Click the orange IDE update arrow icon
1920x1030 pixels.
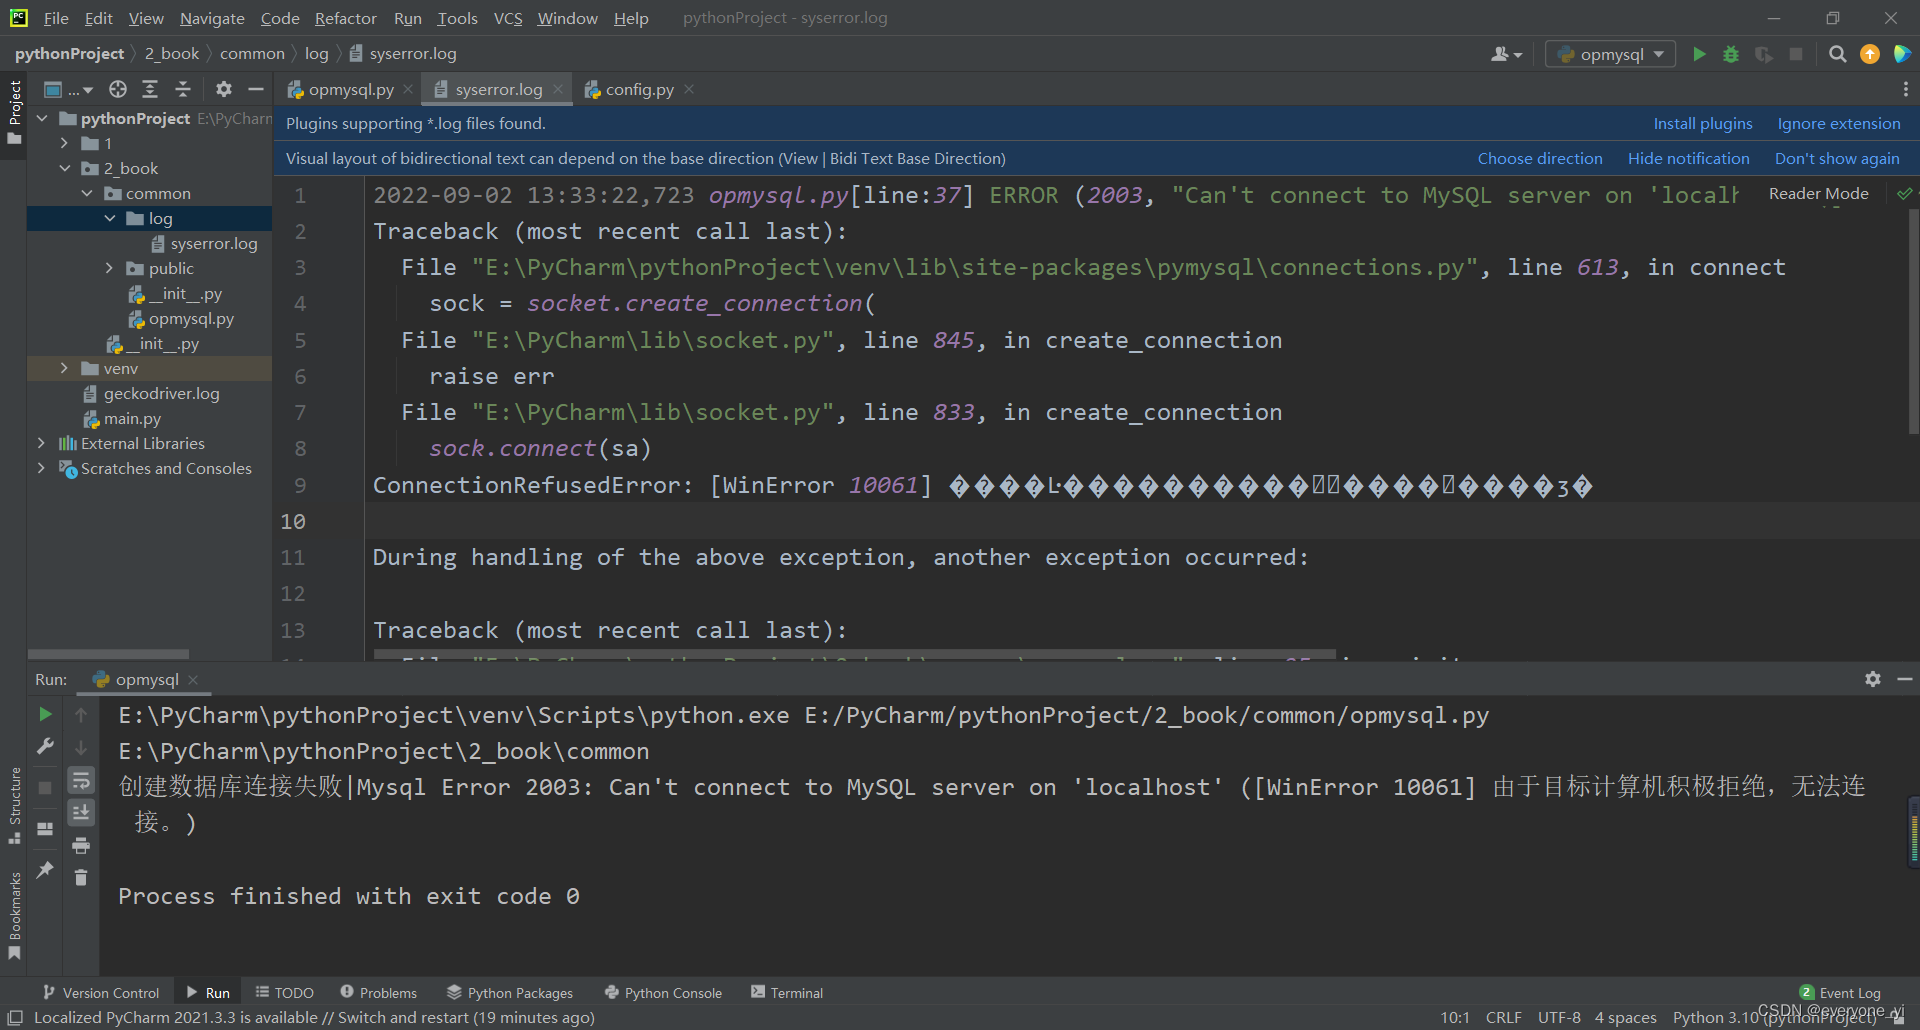(1870, 54)
